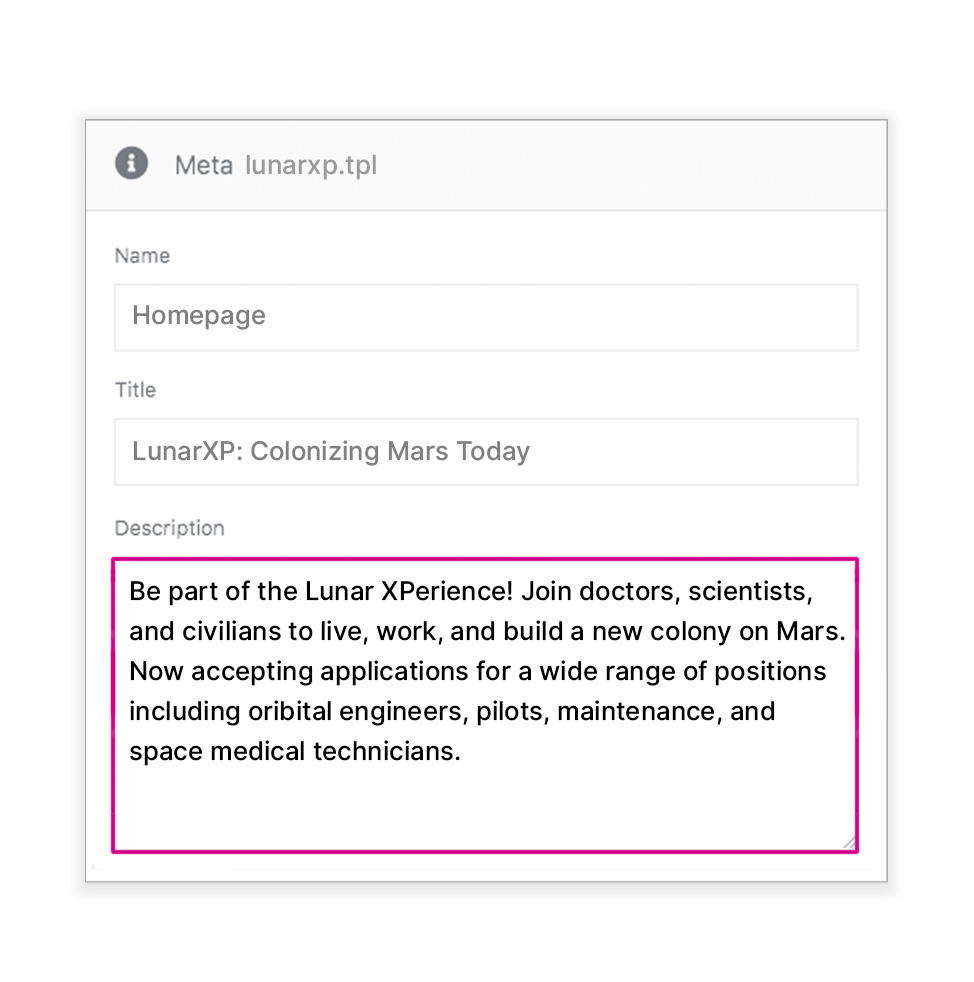
Task: Click the info icon beside Meta
Action: click(x=132, y=163)
